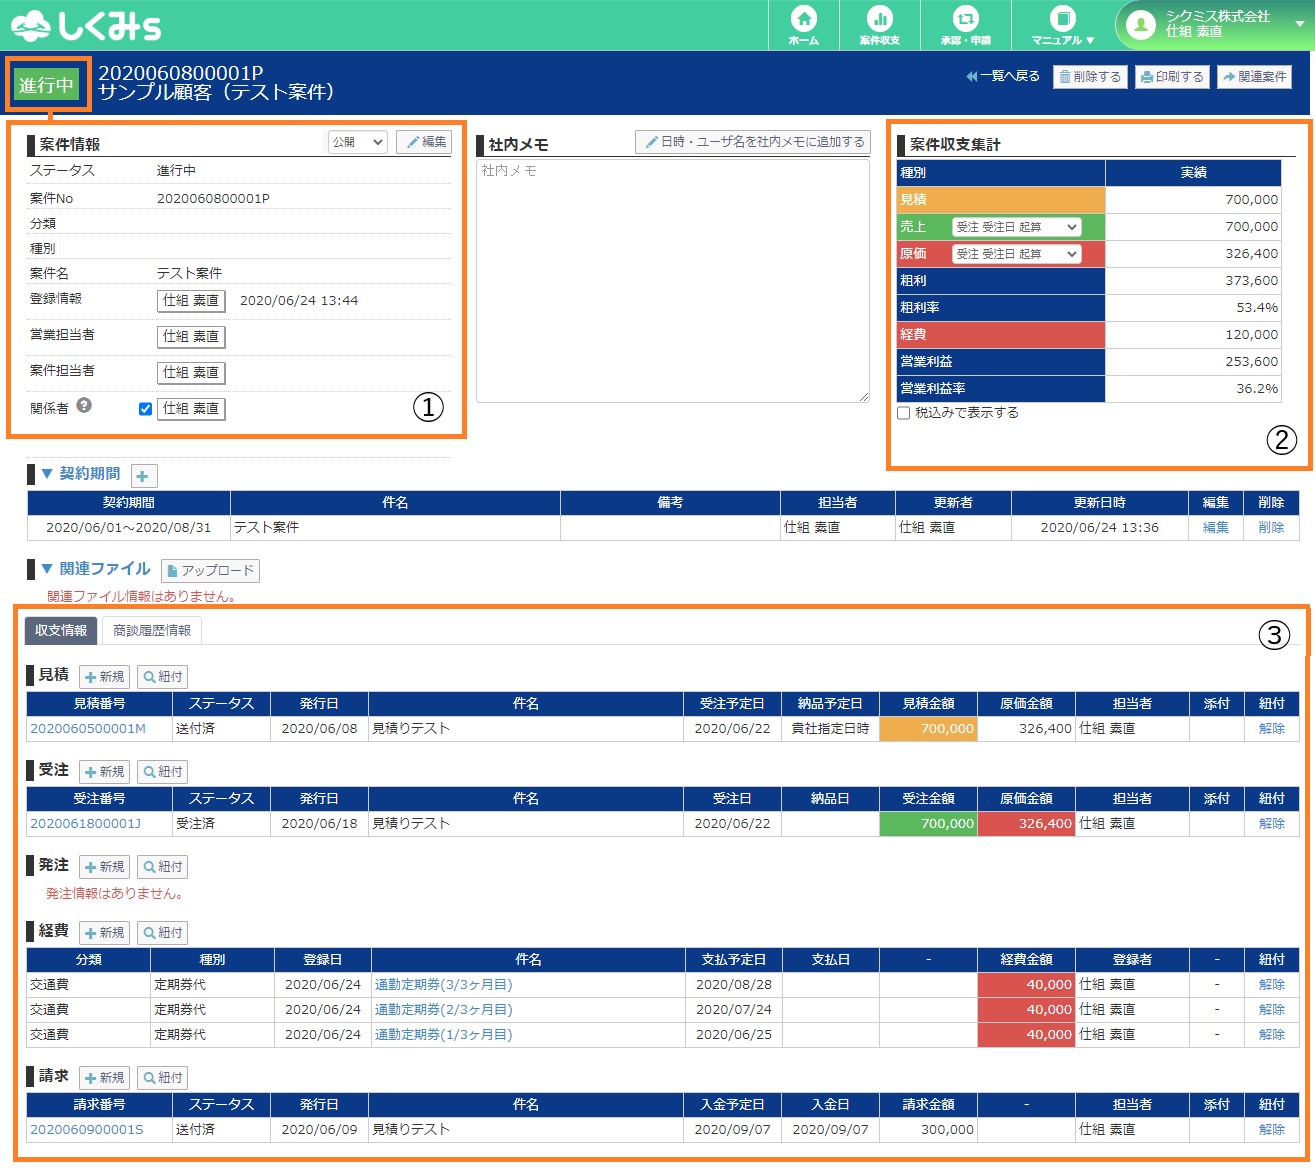Click 削除 link in 契約期間 row
This screenshot has width=1315, height=1172.
point(1271,528)
